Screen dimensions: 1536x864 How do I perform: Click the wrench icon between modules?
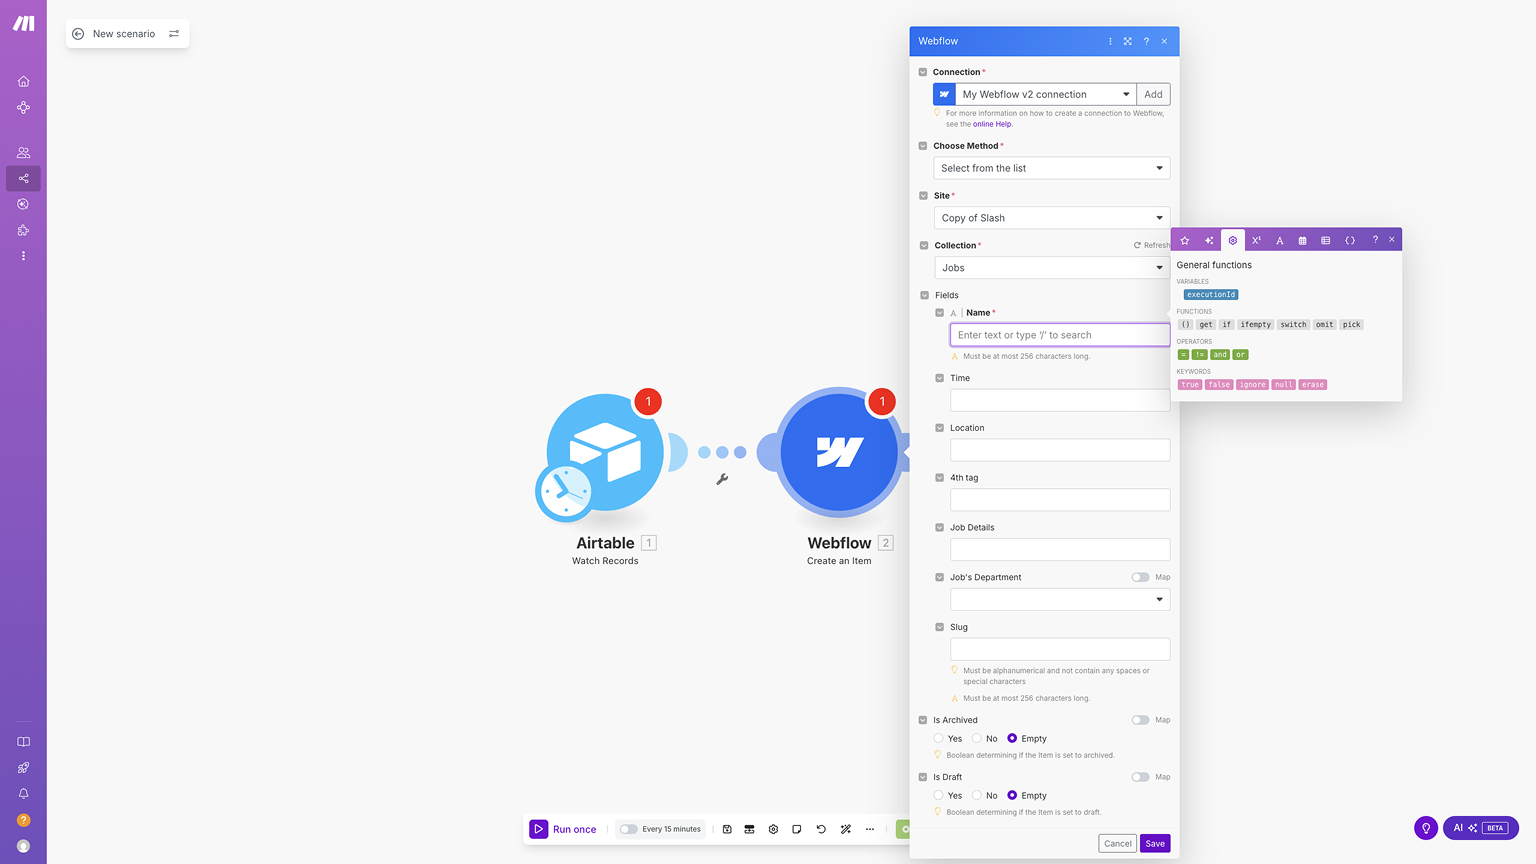(722, 479)
